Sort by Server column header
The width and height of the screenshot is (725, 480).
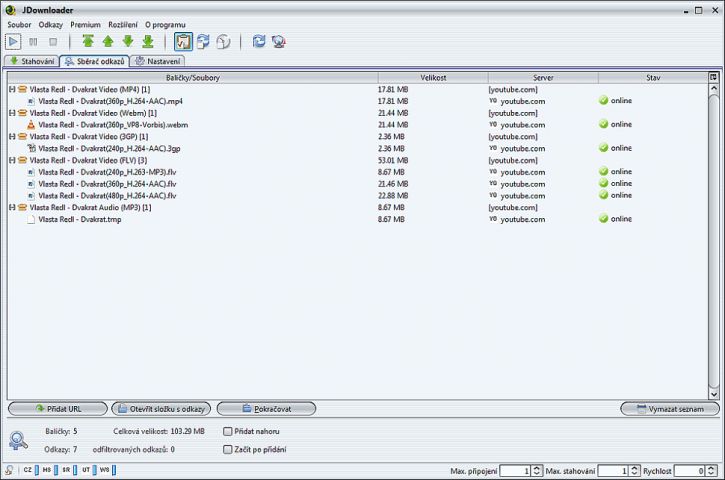pyautogui.click(x=543, y=78)
